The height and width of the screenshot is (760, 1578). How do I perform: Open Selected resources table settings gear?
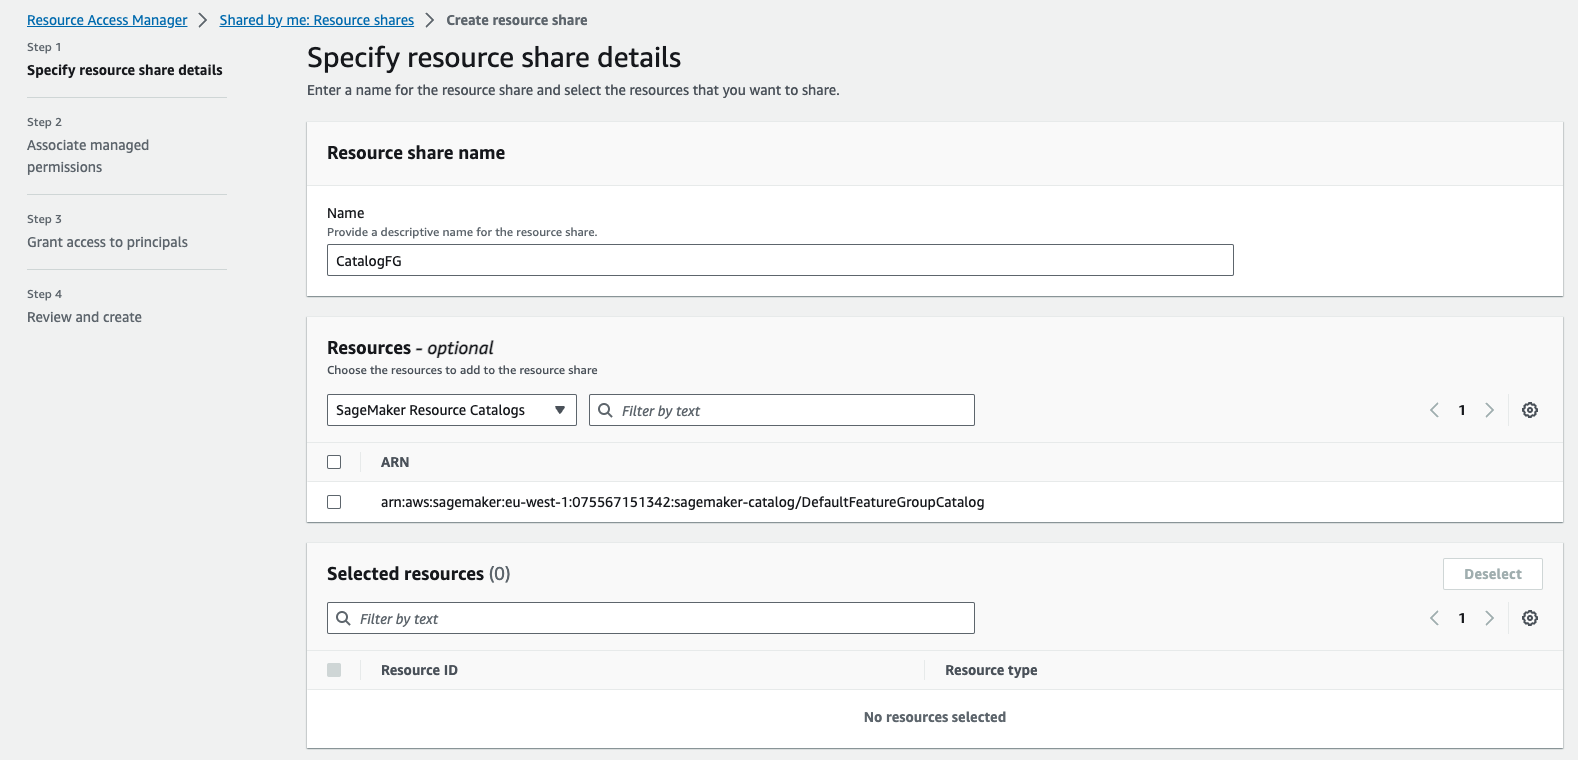tap(1529, 618)
